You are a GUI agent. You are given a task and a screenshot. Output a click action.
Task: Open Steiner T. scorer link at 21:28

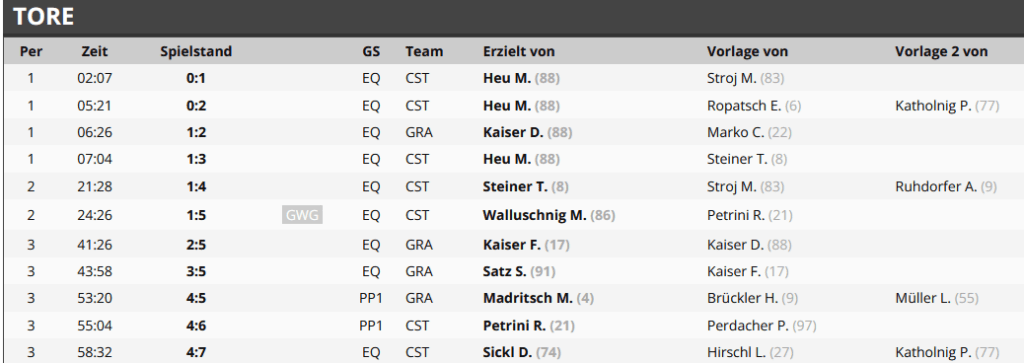click(x=526, y=187)
